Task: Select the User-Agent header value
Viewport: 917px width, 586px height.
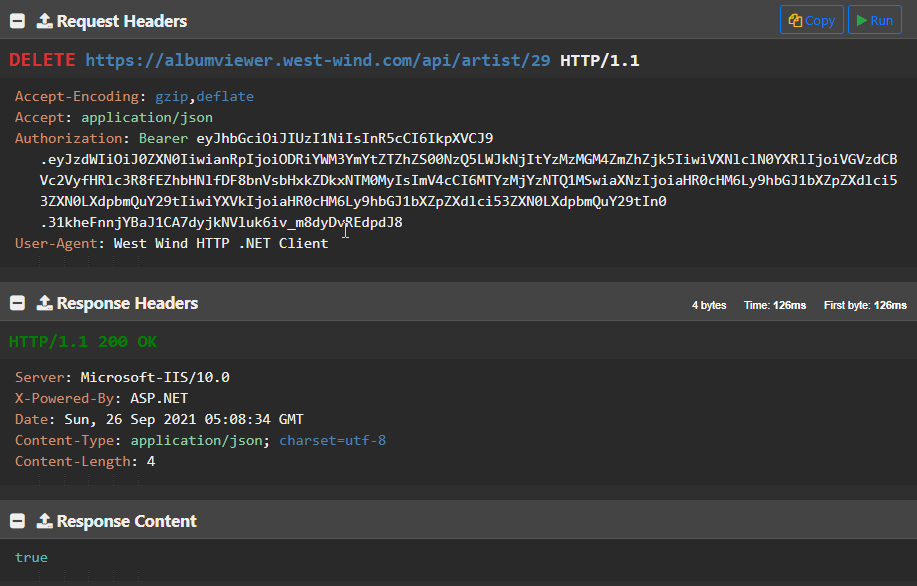Action: (220, 243)
